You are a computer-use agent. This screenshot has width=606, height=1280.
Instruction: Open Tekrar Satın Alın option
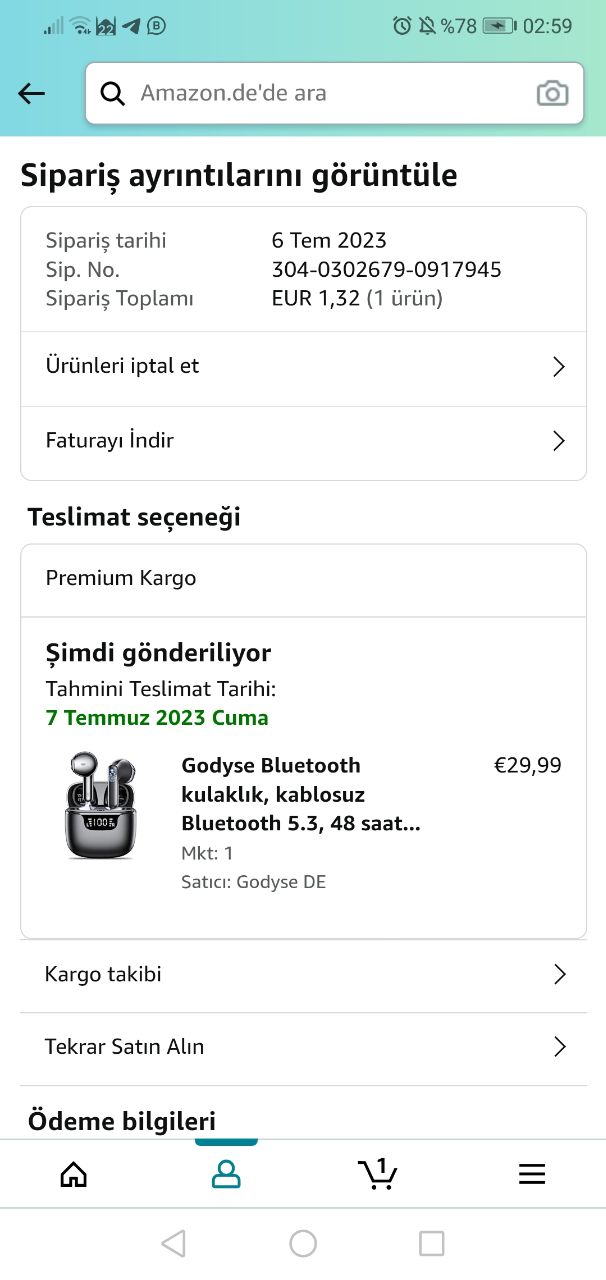124,1047
